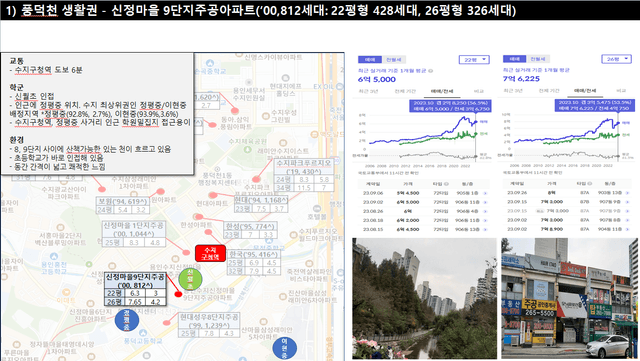Select 매매 toggle in the 22평 panel
Image resolution: width=640 pixels, height=361 pixels.
[370, 60]
